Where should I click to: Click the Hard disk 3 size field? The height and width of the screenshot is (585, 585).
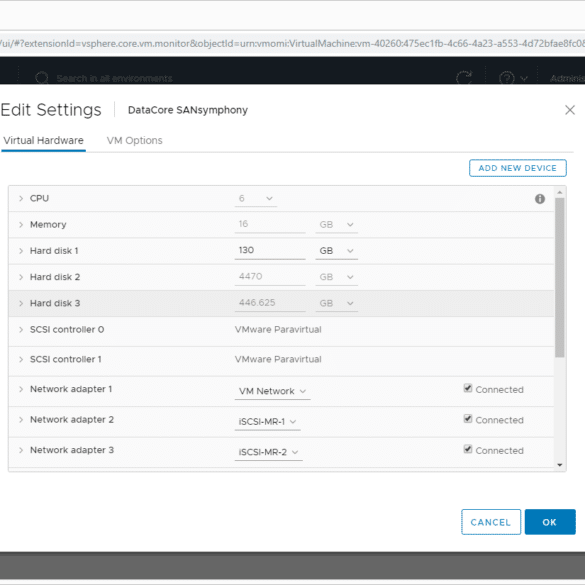coord(270,303)
